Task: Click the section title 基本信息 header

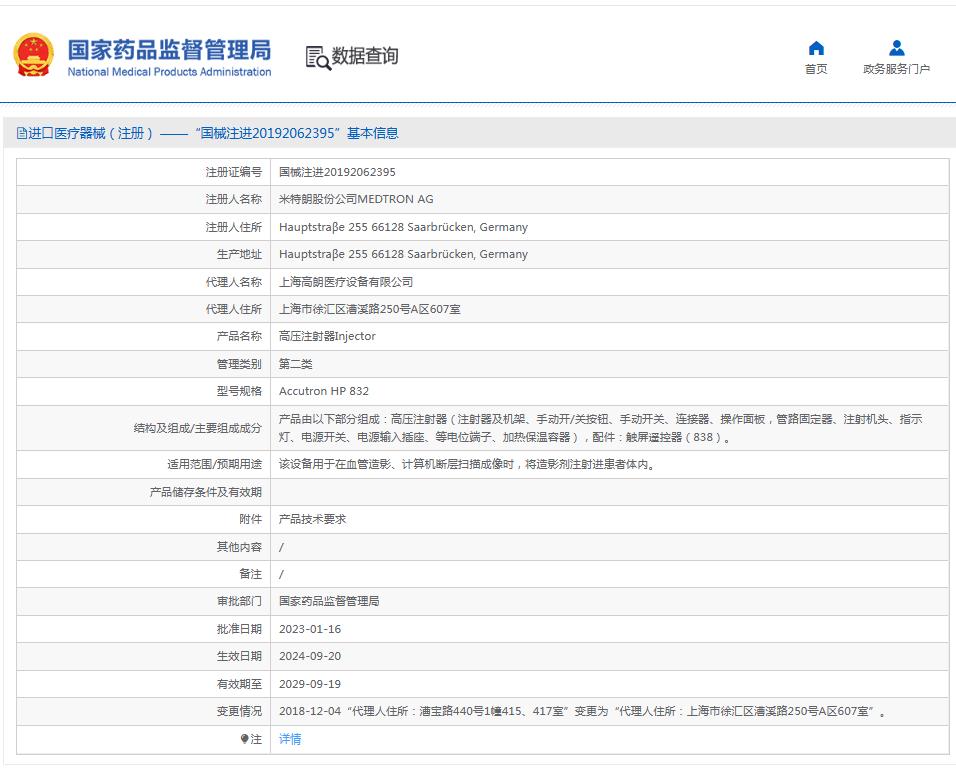Action: click(372, 134)
